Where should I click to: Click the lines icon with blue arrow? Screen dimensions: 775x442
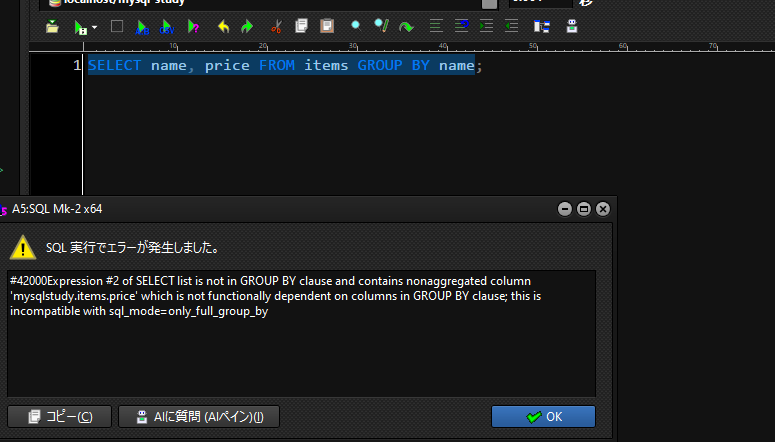pos(461,26)
